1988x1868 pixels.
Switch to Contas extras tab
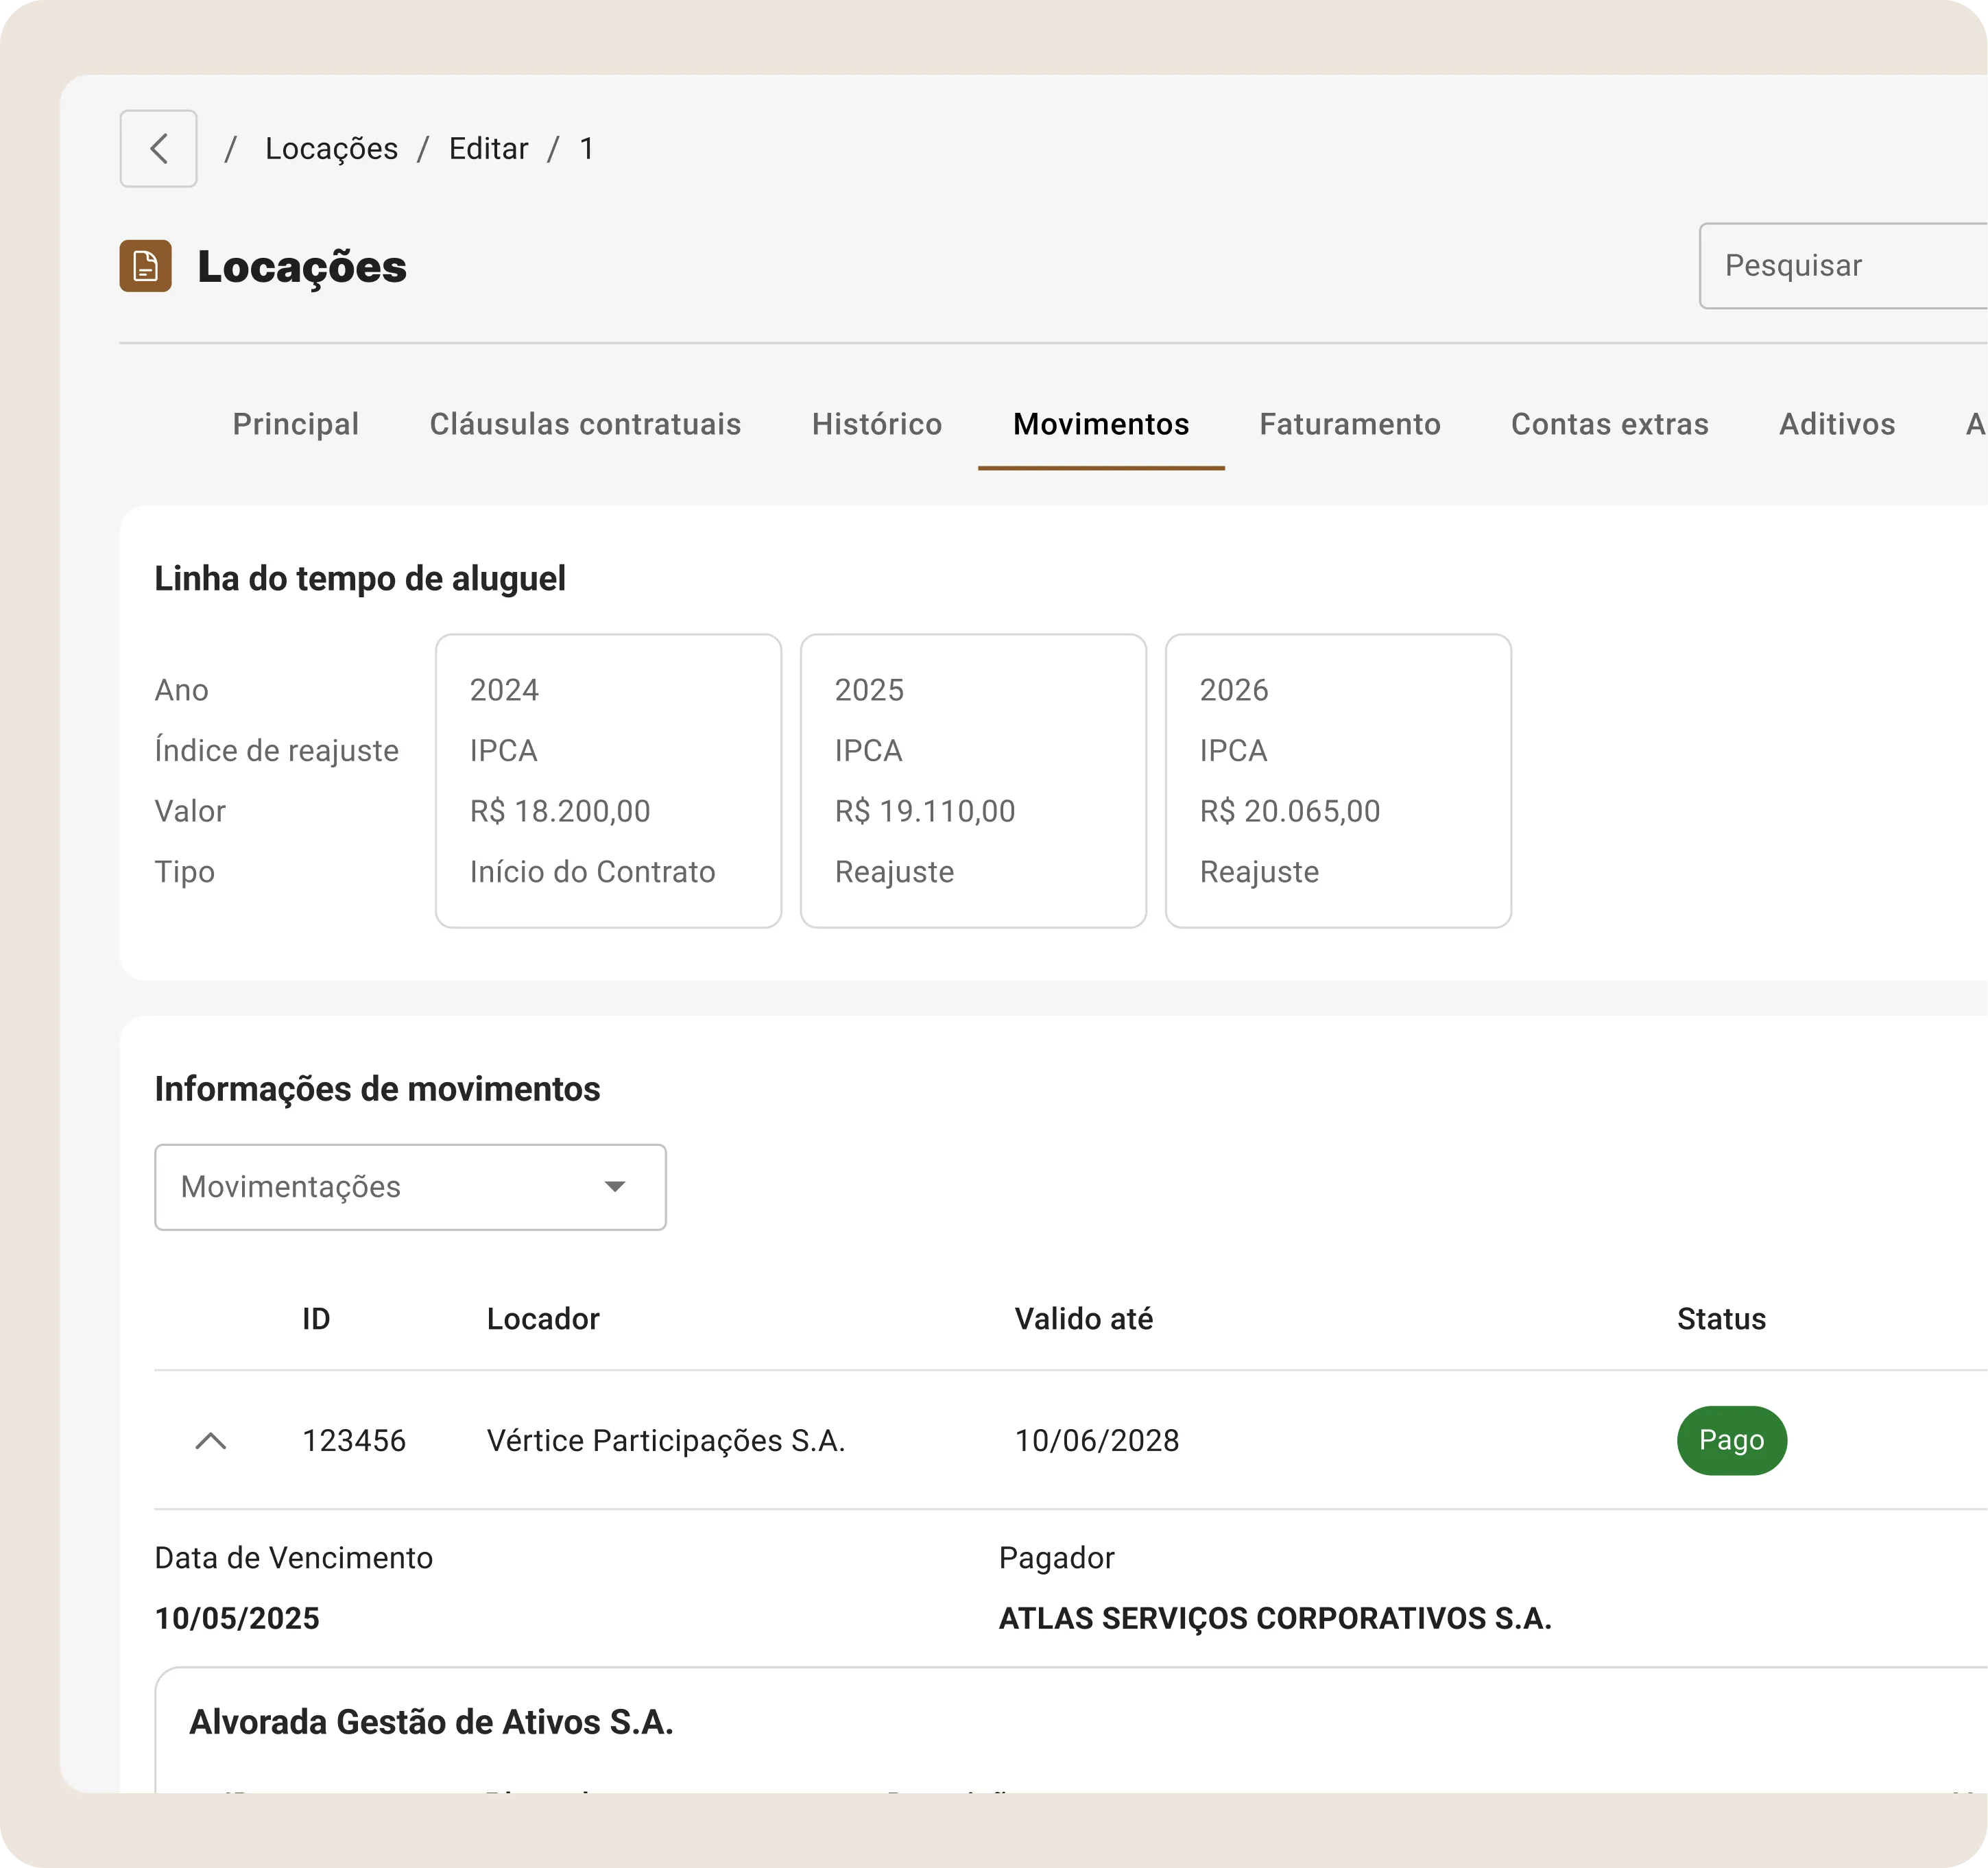[x=1609, y=424]
